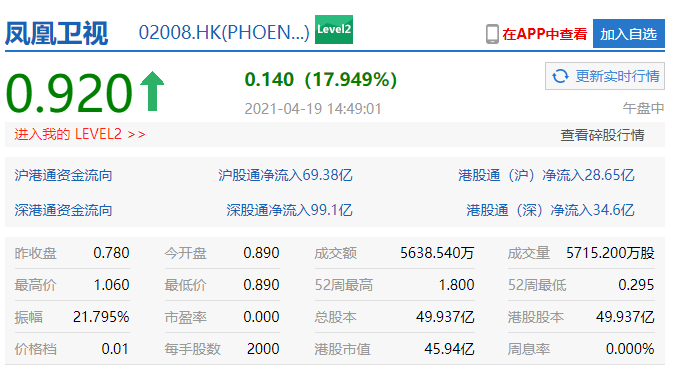This screenshot has height=380, width=677.
Task: Open the 沪港通资金流向 link
Action: [63, 175]
